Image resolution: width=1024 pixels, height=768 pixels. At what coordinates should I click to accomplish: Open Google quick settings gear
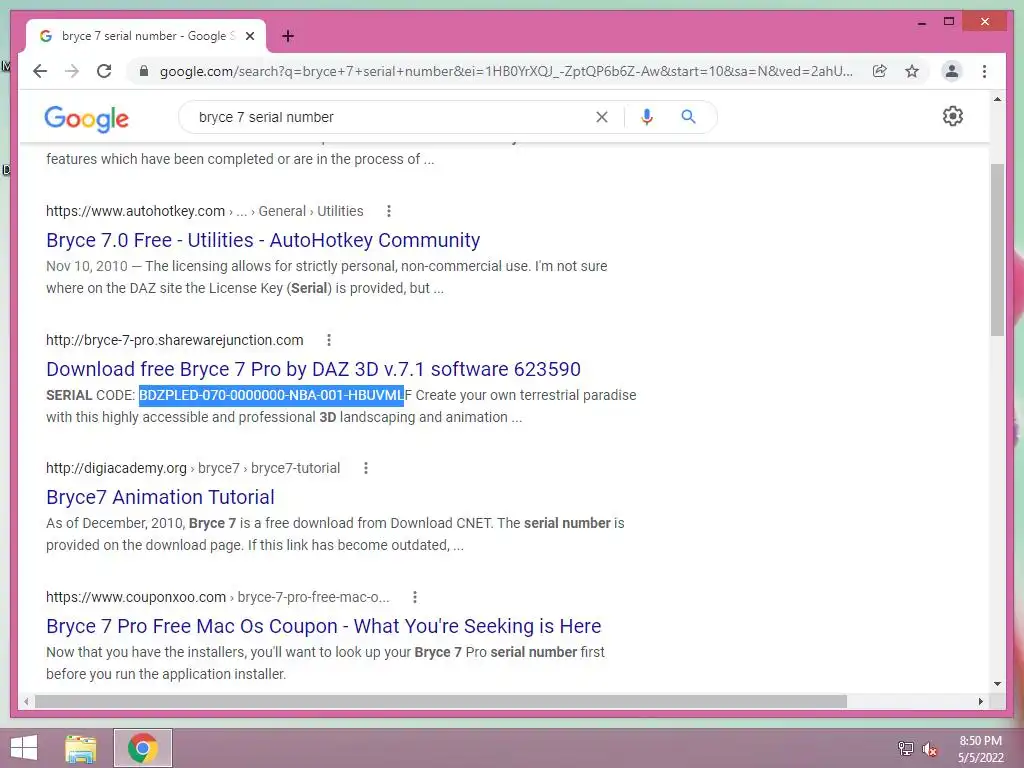953,116
